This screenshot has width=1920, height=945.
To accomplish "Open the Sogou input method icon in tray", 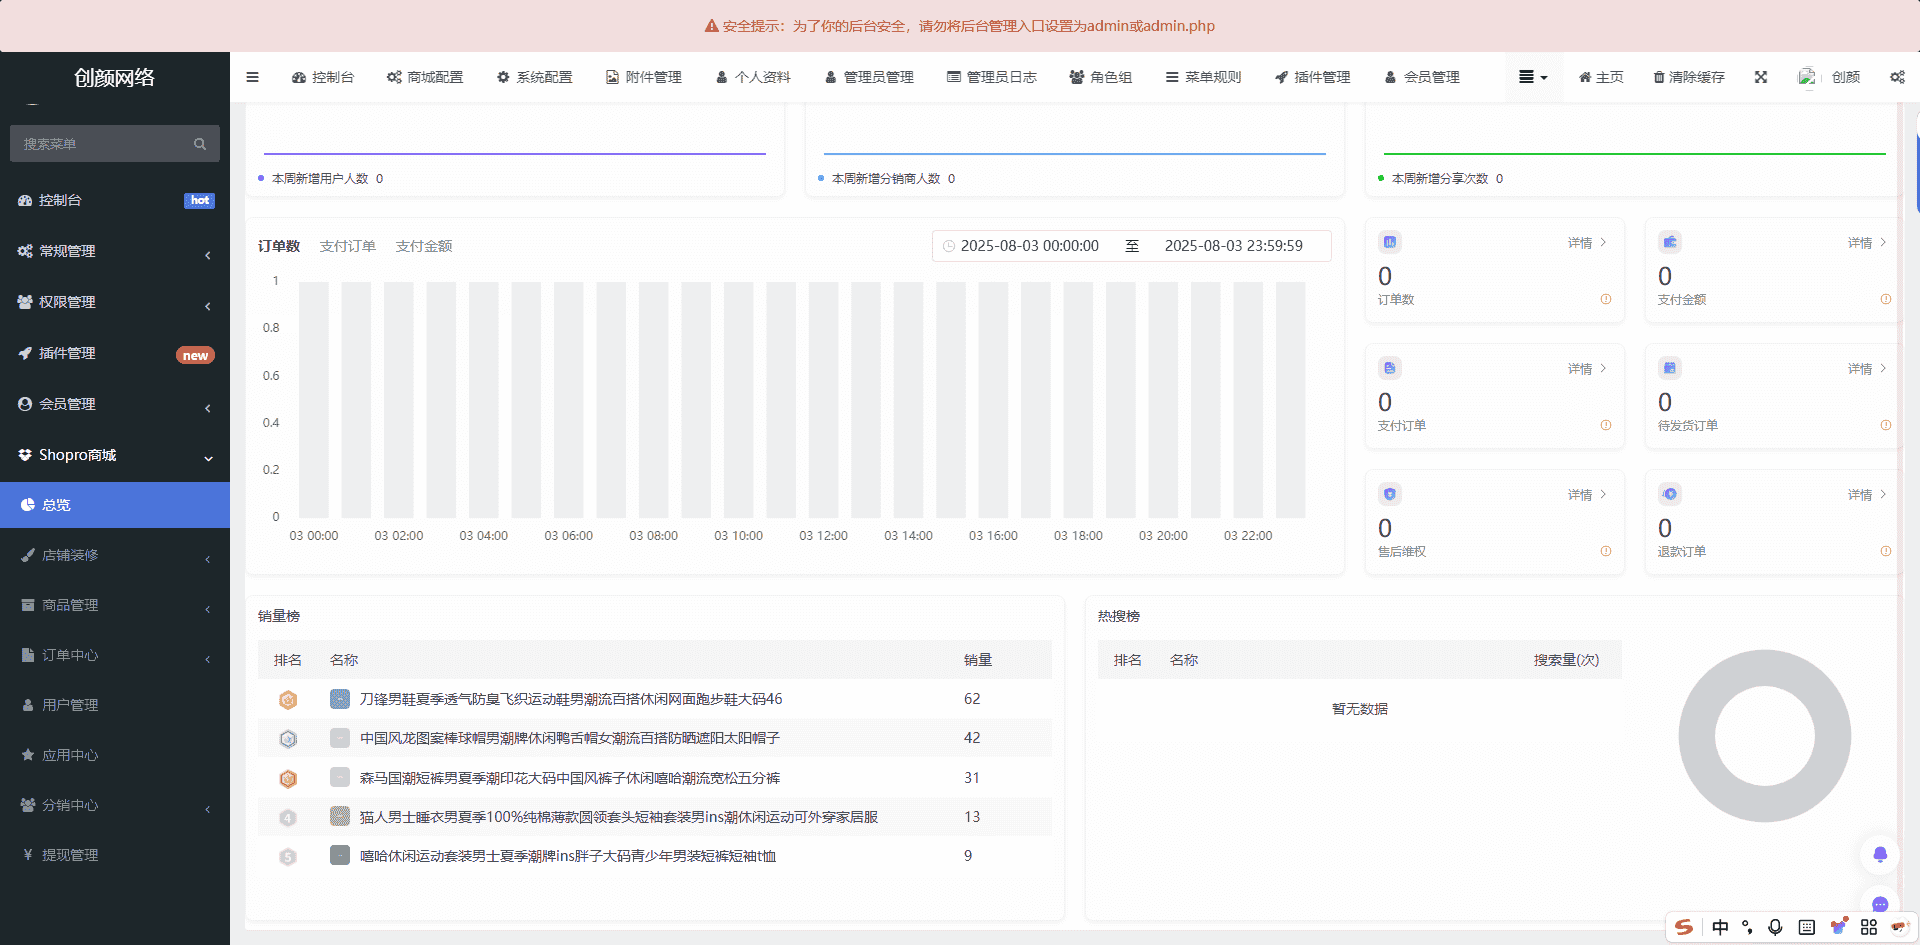I will tap(1684, 927).
